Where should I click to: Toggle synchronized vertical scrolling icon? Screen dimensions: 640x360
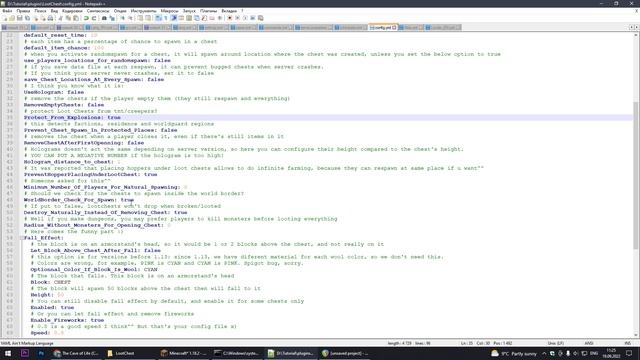[x=140, y=18]
